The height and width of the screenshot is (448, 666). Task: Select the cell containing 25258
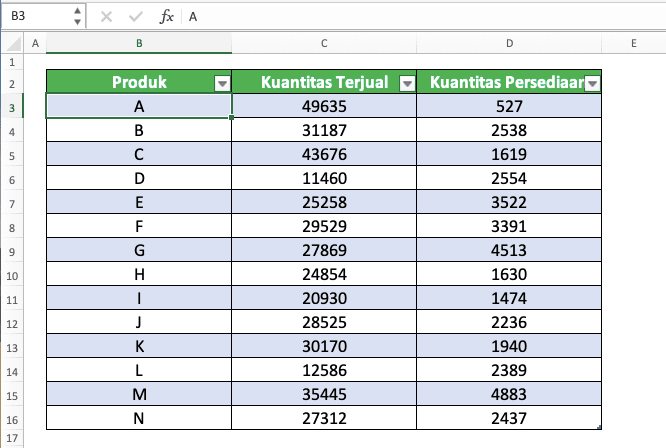pos(324,202)
